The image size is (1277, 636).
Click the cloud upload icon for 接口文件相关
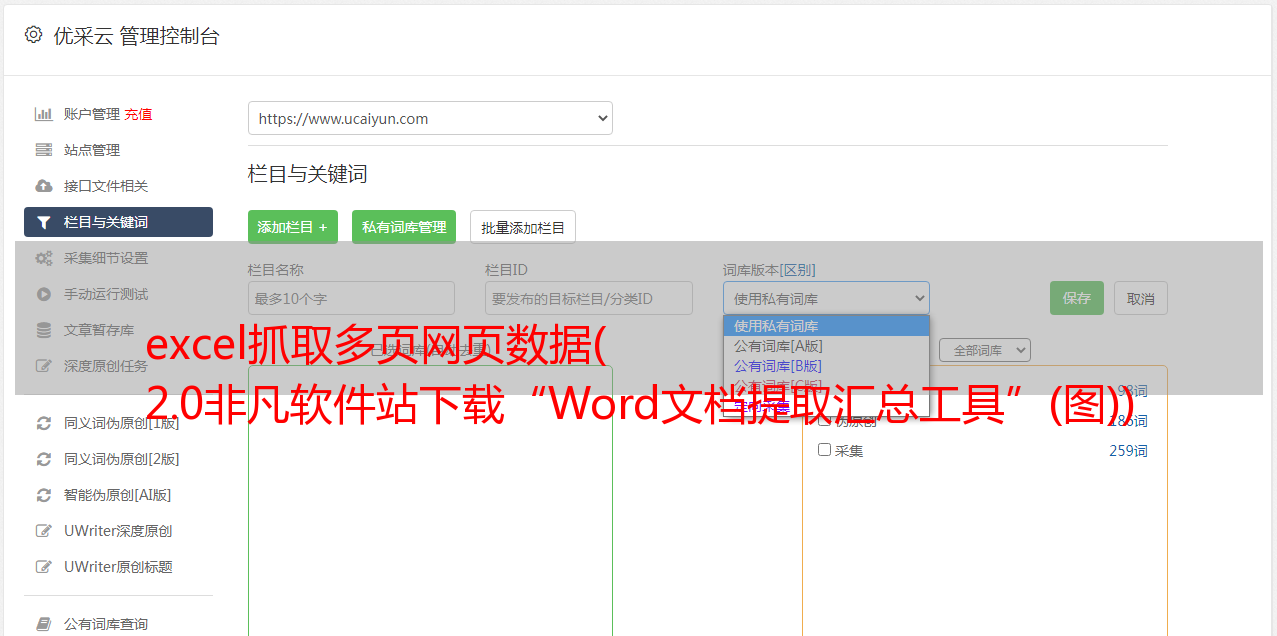point(44,186)
